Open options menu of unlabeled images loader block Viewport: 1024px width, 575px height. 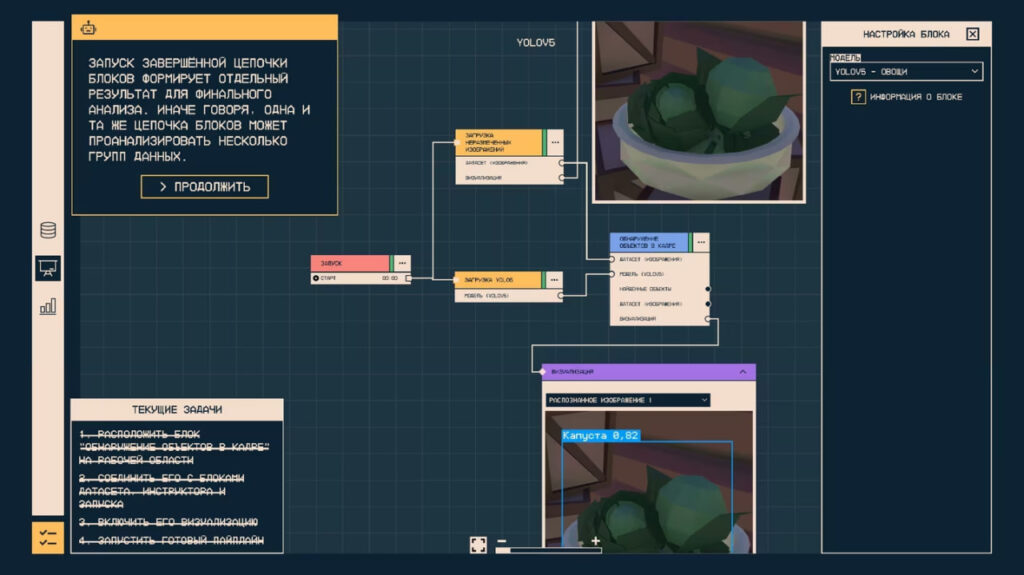554,142
